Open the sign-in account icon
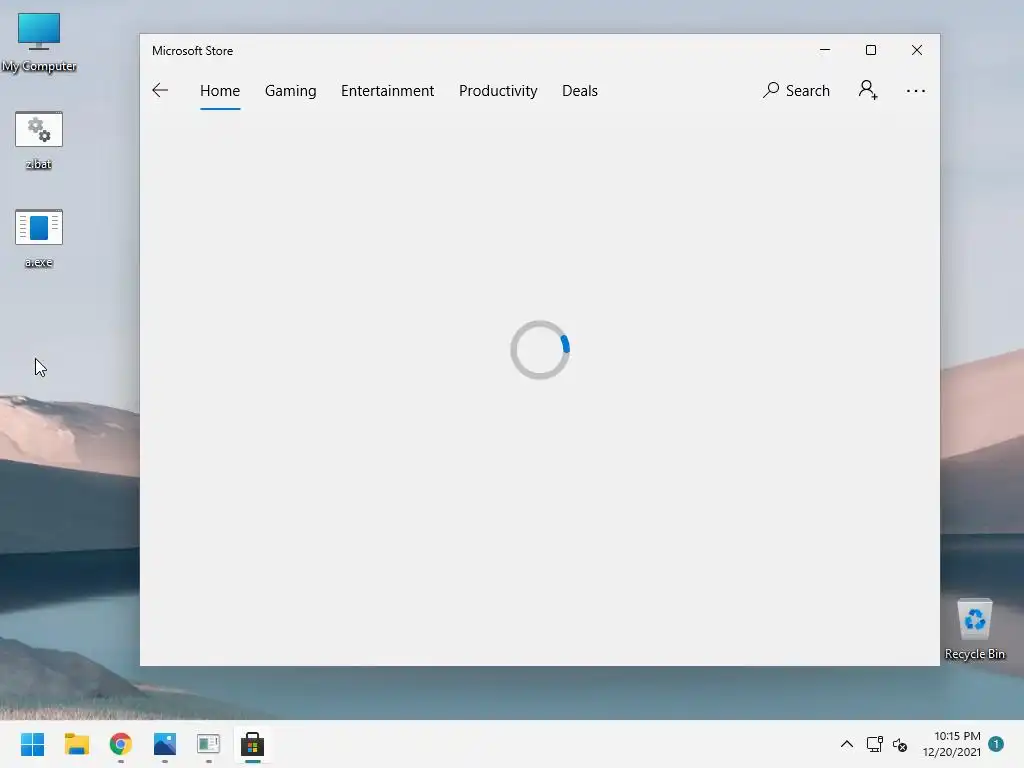Screen dimensions: 1024x768 868,90
